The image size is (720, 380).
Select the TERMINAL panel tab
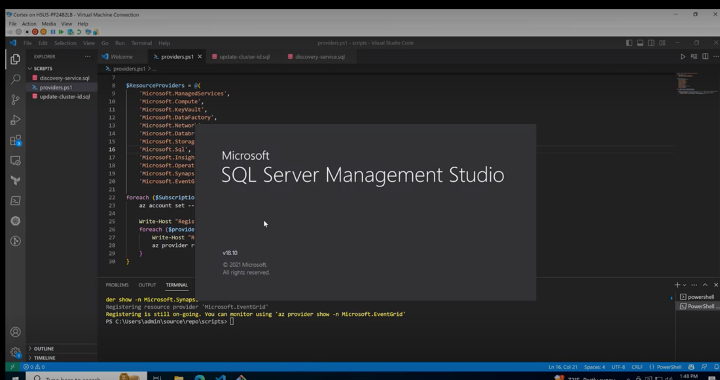pyautogui.click(x=177, y=285)
